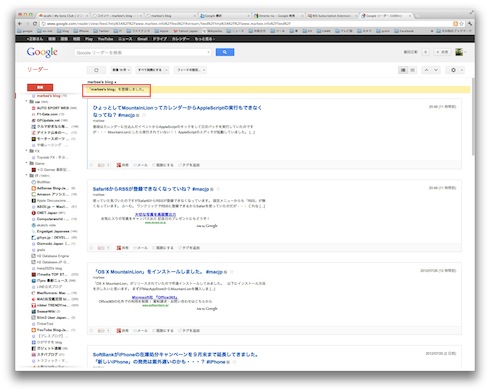Open SeasarWiki feed
Image resolution: width=490 pixels, height=392 pixels.
click(x=46, y=311)
